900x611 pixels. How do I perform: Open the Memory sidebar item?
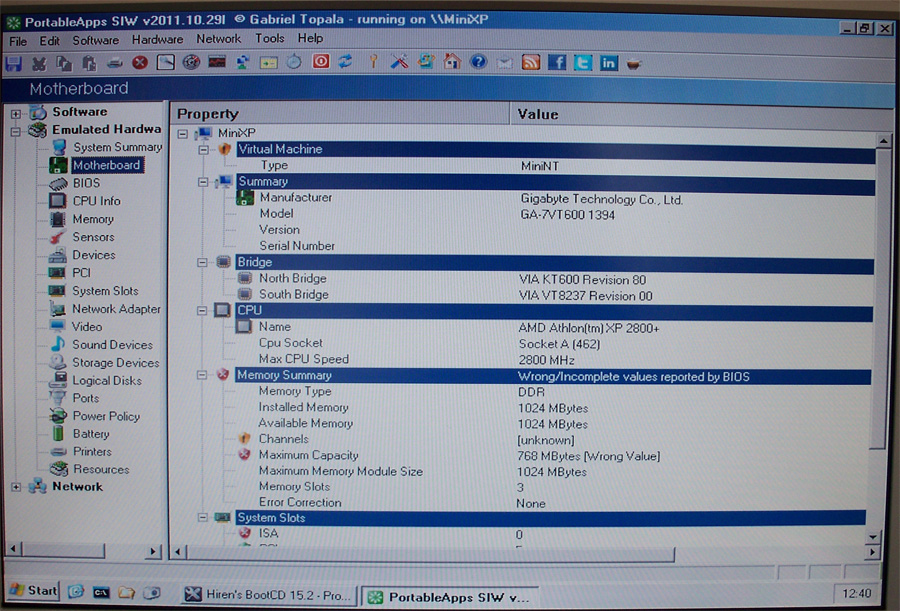pos(93,219)
